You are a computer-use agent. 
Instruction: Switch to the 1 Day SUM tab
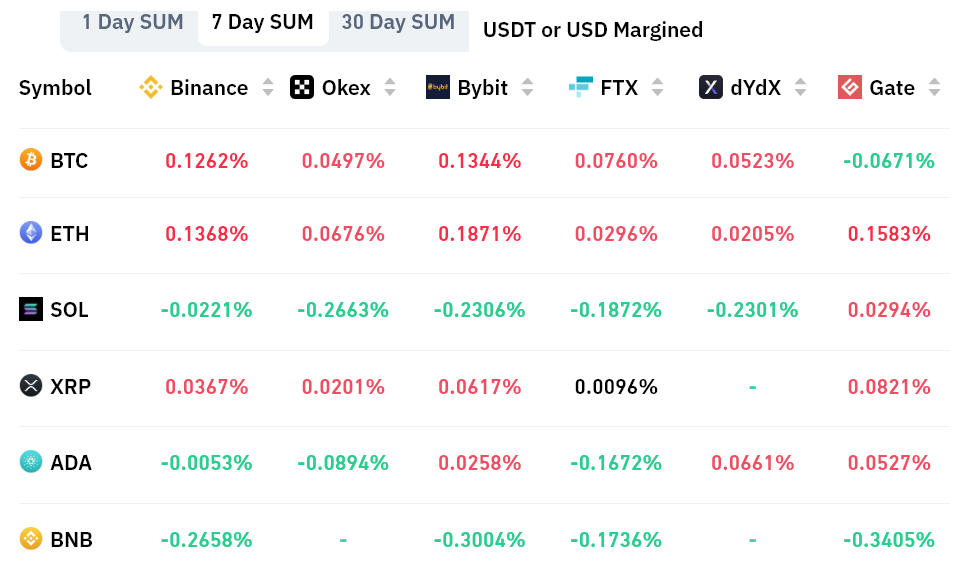point(132,22)
